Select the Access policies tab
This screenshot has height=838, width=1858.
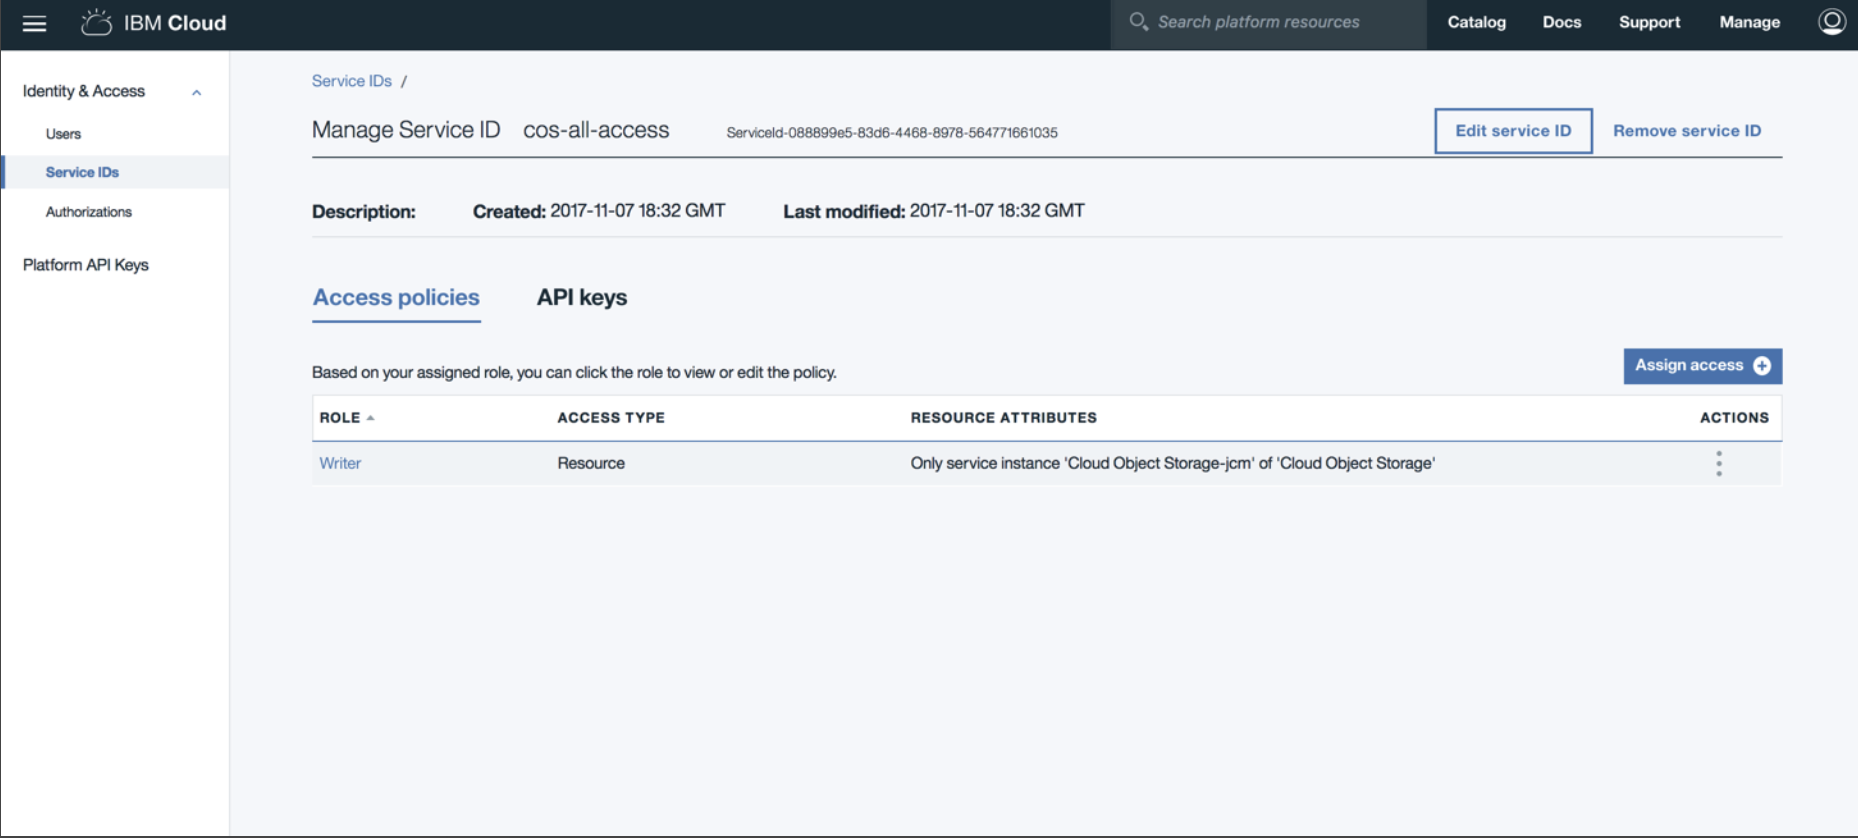396,298
